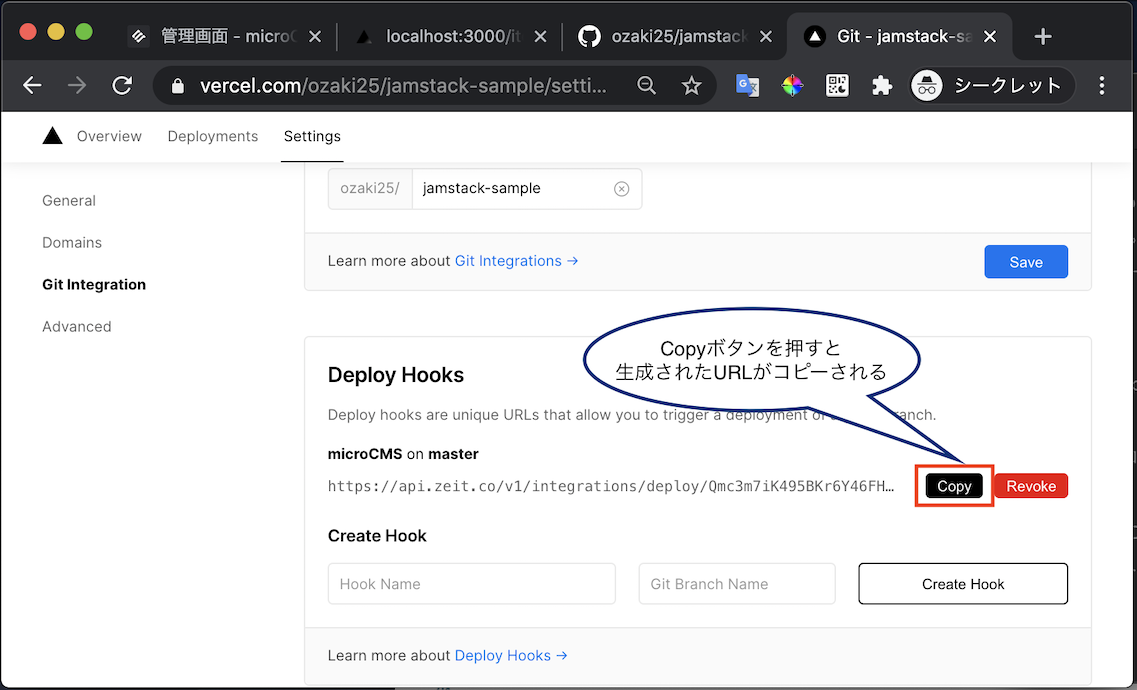Click the address bar URL
This screenshot has width=1137, height=690.
(x=403, y=86)
